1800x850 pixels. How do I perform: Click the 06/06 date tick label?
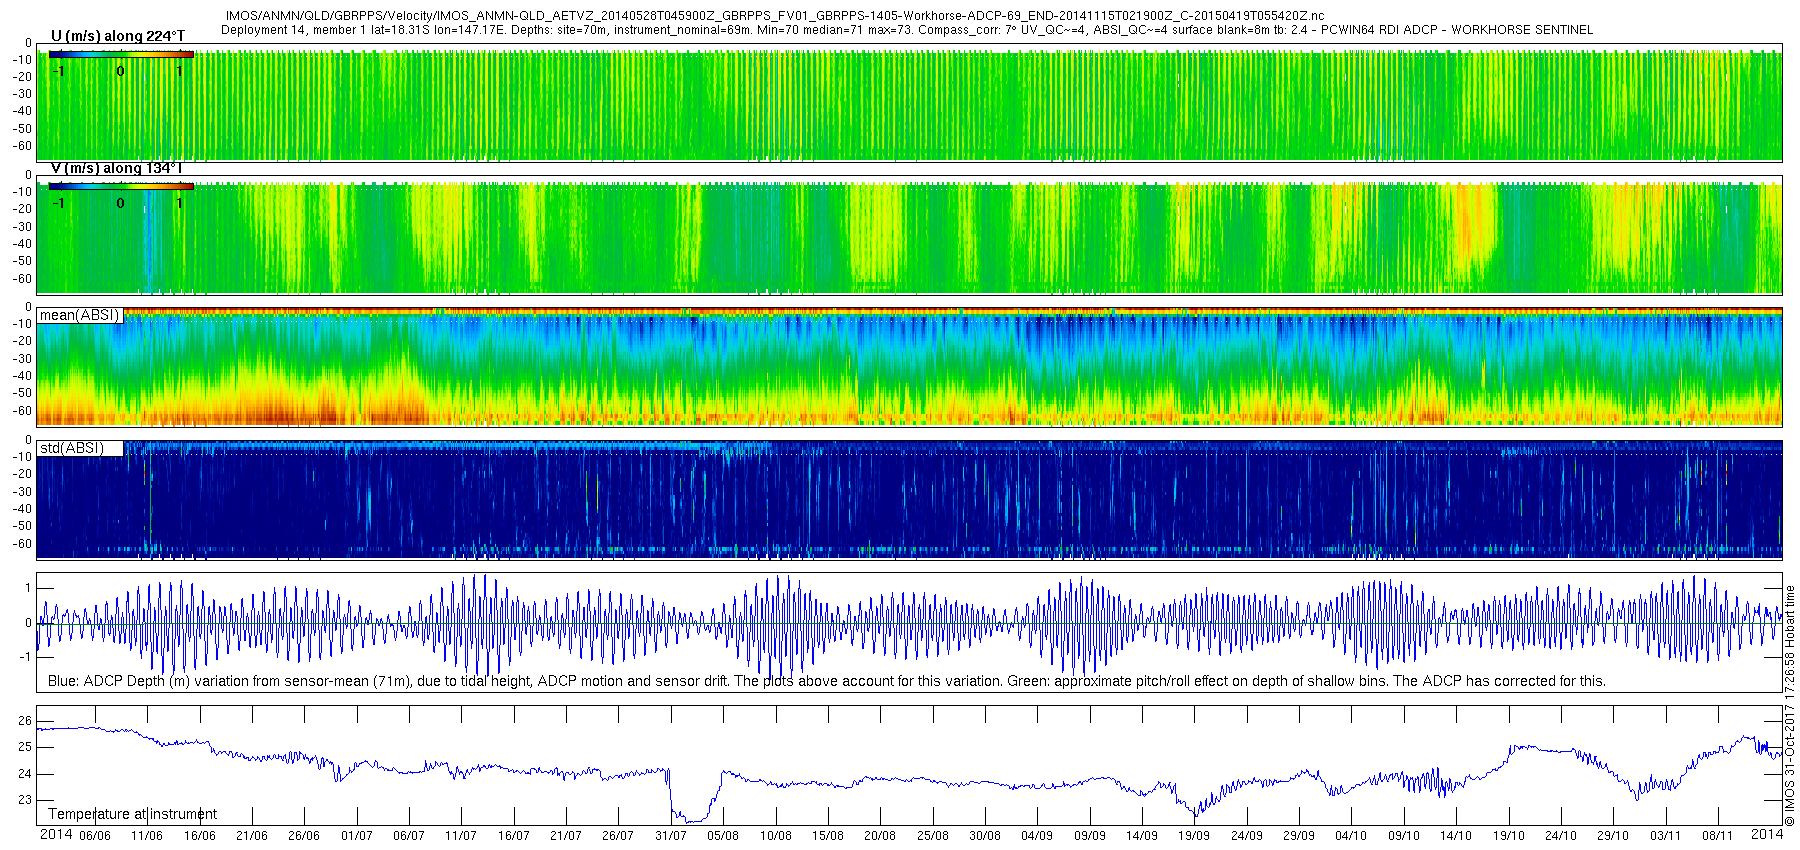pos(95,836)
